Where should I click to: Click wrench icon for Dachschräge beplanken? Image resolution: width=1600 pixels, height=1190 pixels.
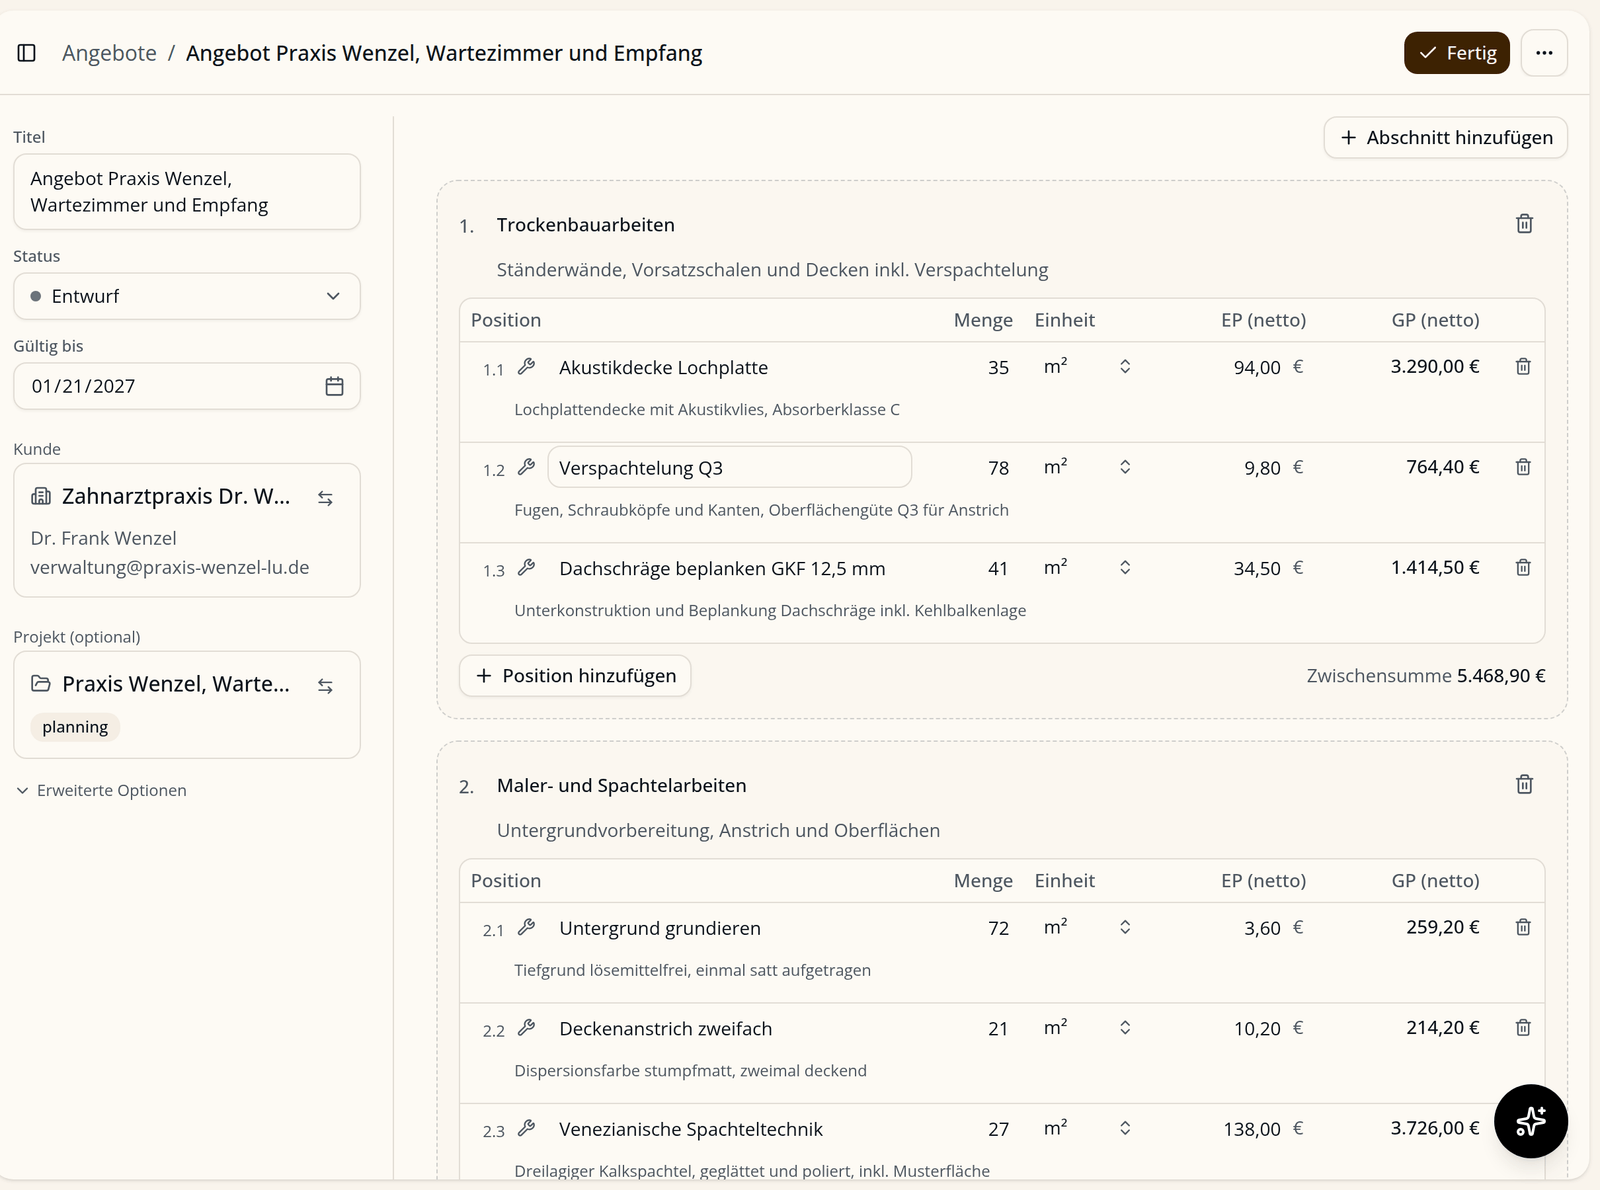pyautogui.click(x=527, y=568)
